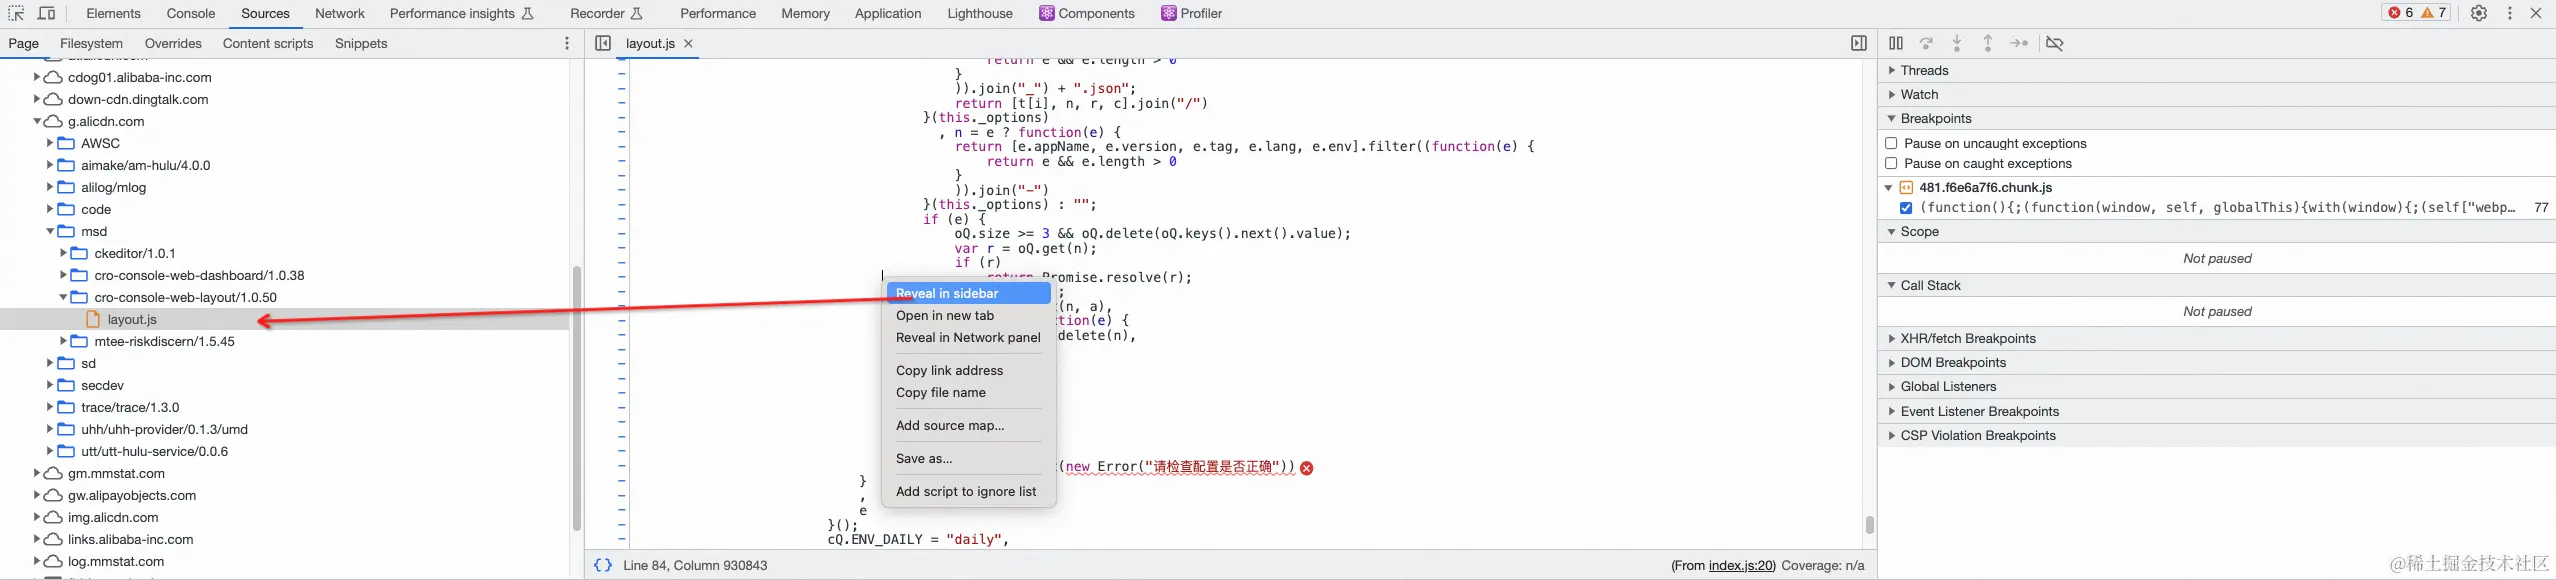The image size is (2556, 580).
Task: Open the Snippets navigator tab
Action: pos(361,43)
